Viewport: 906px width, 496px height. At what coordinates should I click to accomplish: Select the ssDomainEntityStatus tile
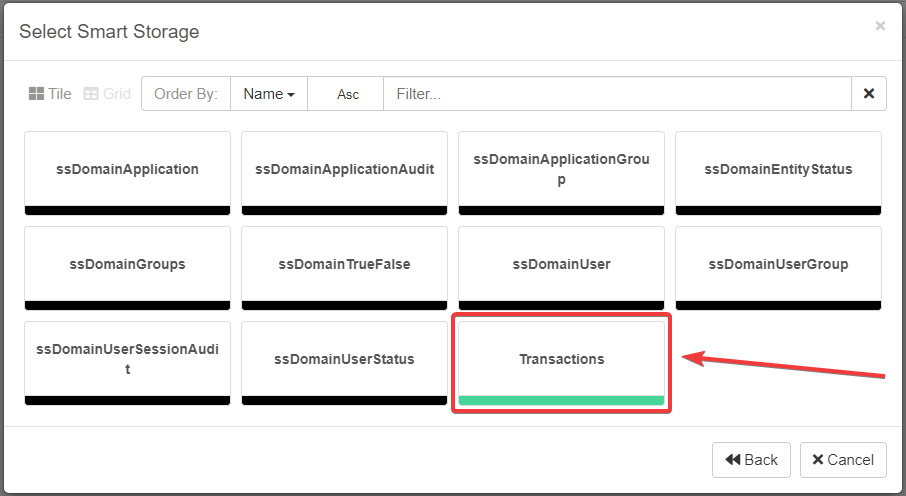pos(778,170)
